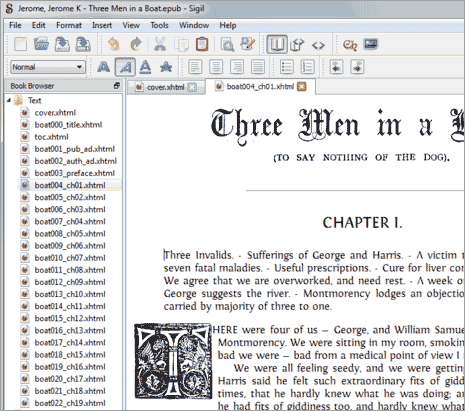Click the Text folder icon
Image resolution: width=465 pixels, height=411 pixels.
click(x=19, y=100)
